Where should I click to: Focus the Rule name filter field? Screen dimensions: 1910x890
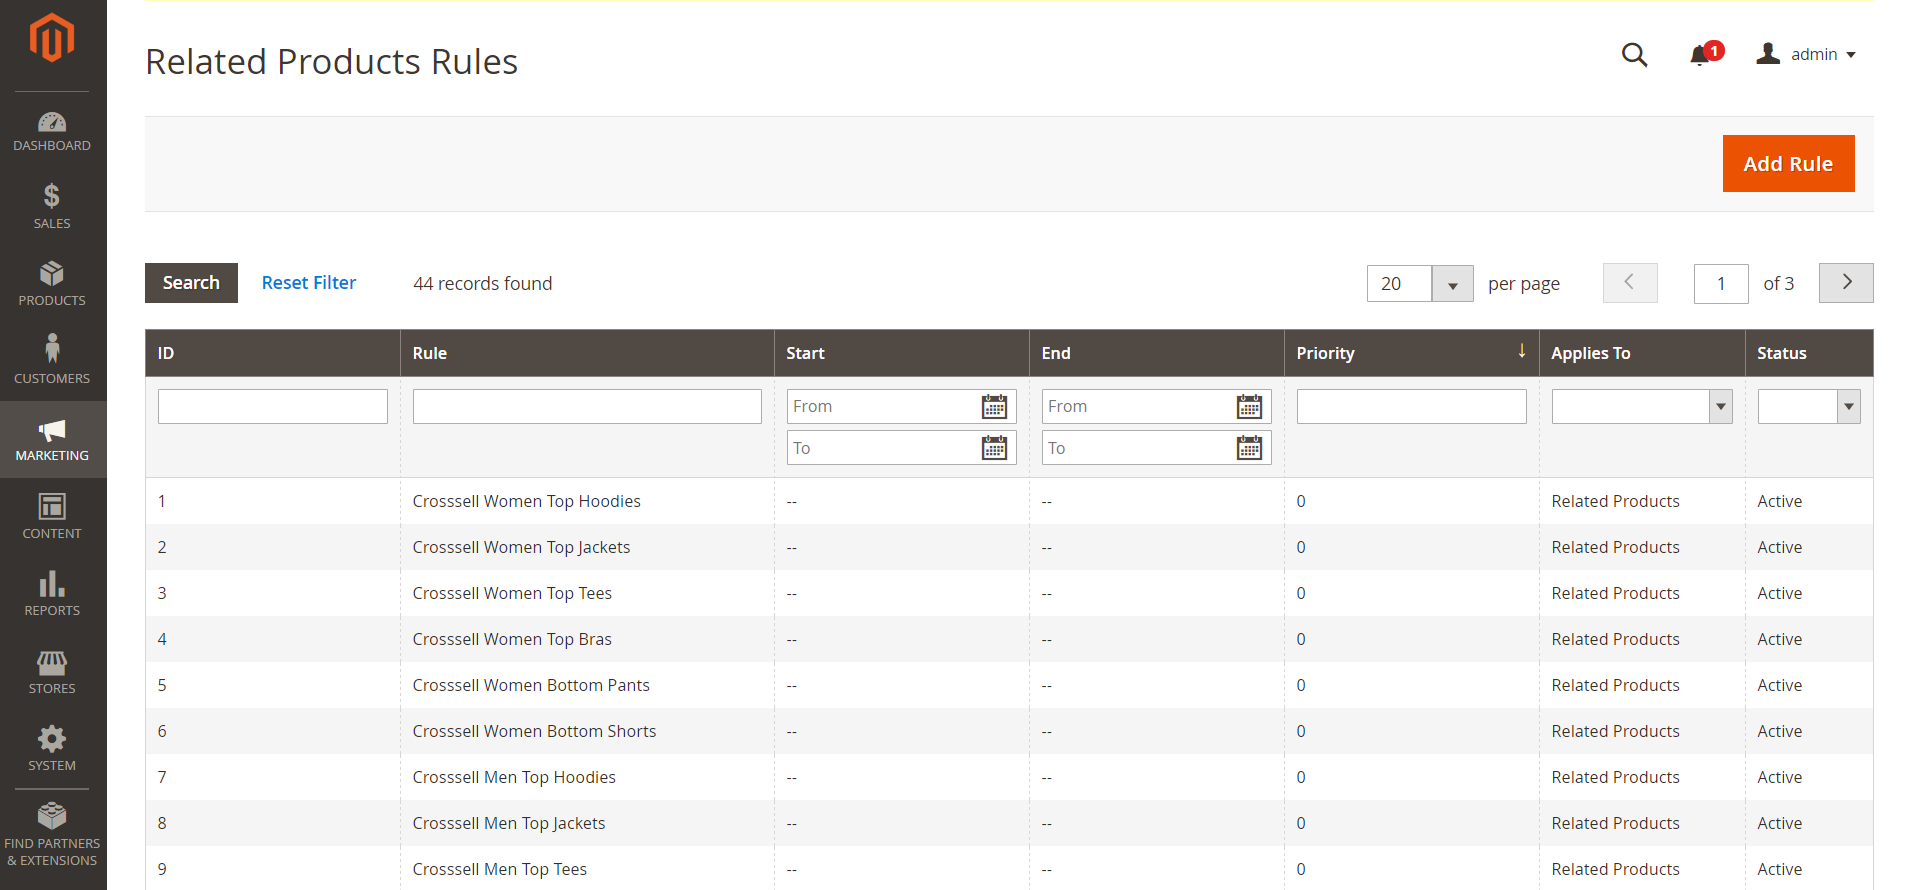click(x=587, y=407)
